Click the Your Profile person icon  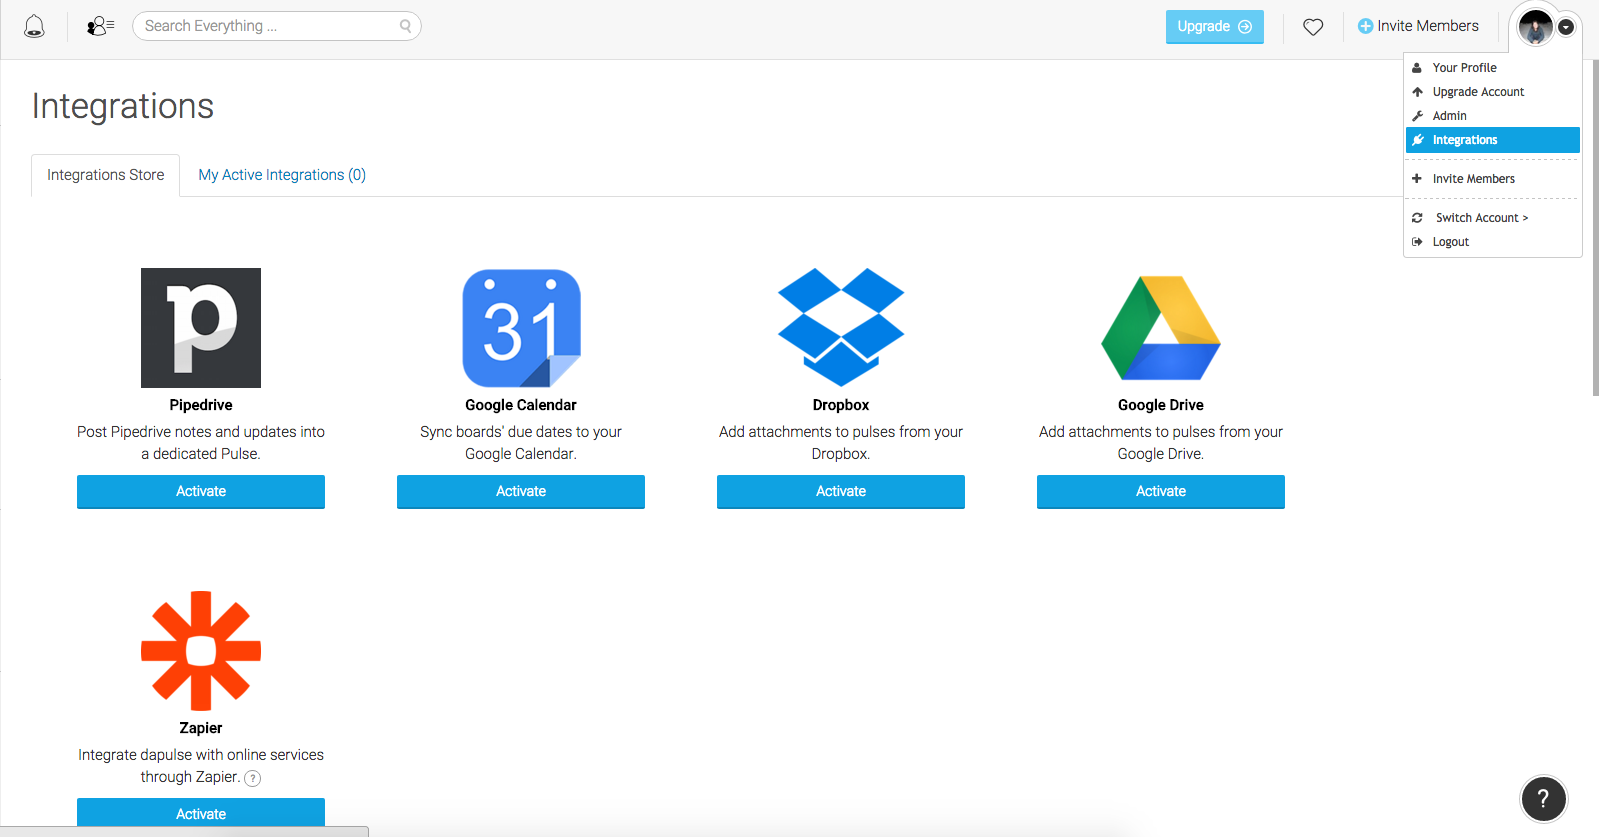point(1417,68)
